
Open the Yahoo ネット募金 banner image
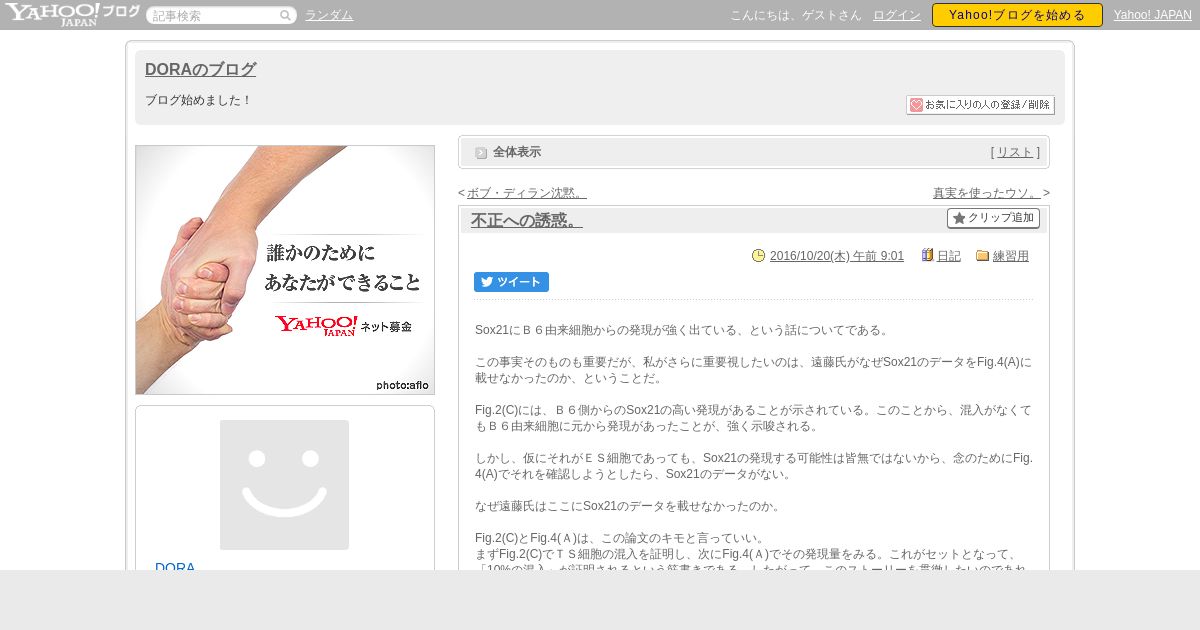point(285,270)
